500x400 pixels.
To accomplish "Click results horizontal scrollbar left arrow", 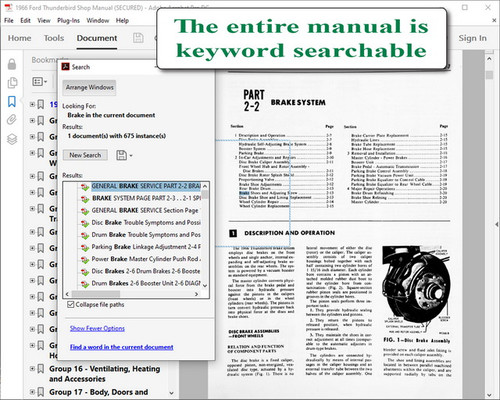I will click(67, 294).
